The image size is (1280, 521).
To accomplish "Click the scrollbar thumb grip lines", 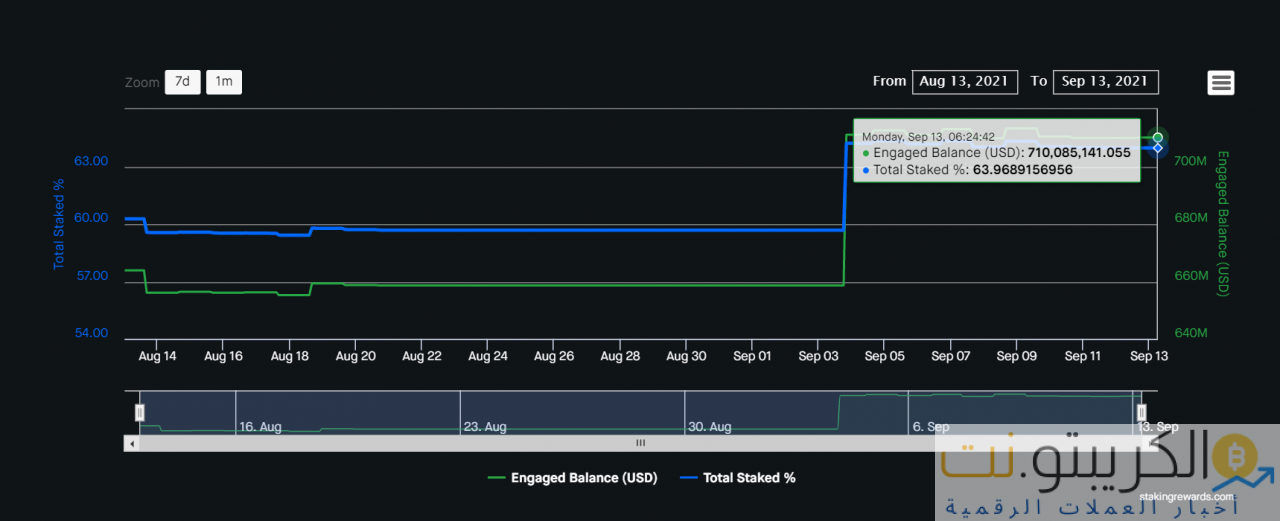I will 640,443.
